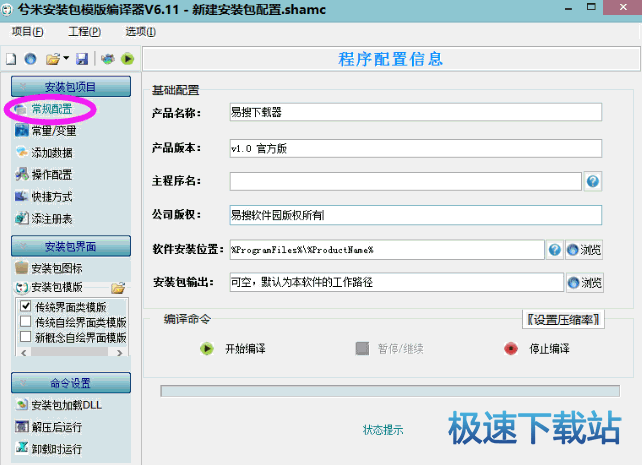
Task: Click the blue globe toolbar icon
Action: [30, 59]
